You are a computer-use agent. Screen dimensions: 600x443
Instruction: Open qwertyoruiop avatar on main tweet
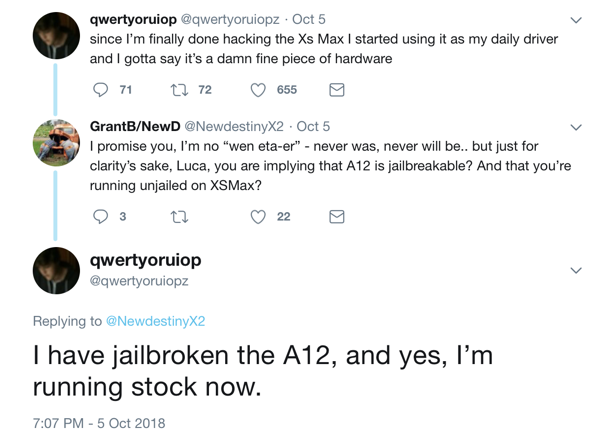click(x=56, y=270)
